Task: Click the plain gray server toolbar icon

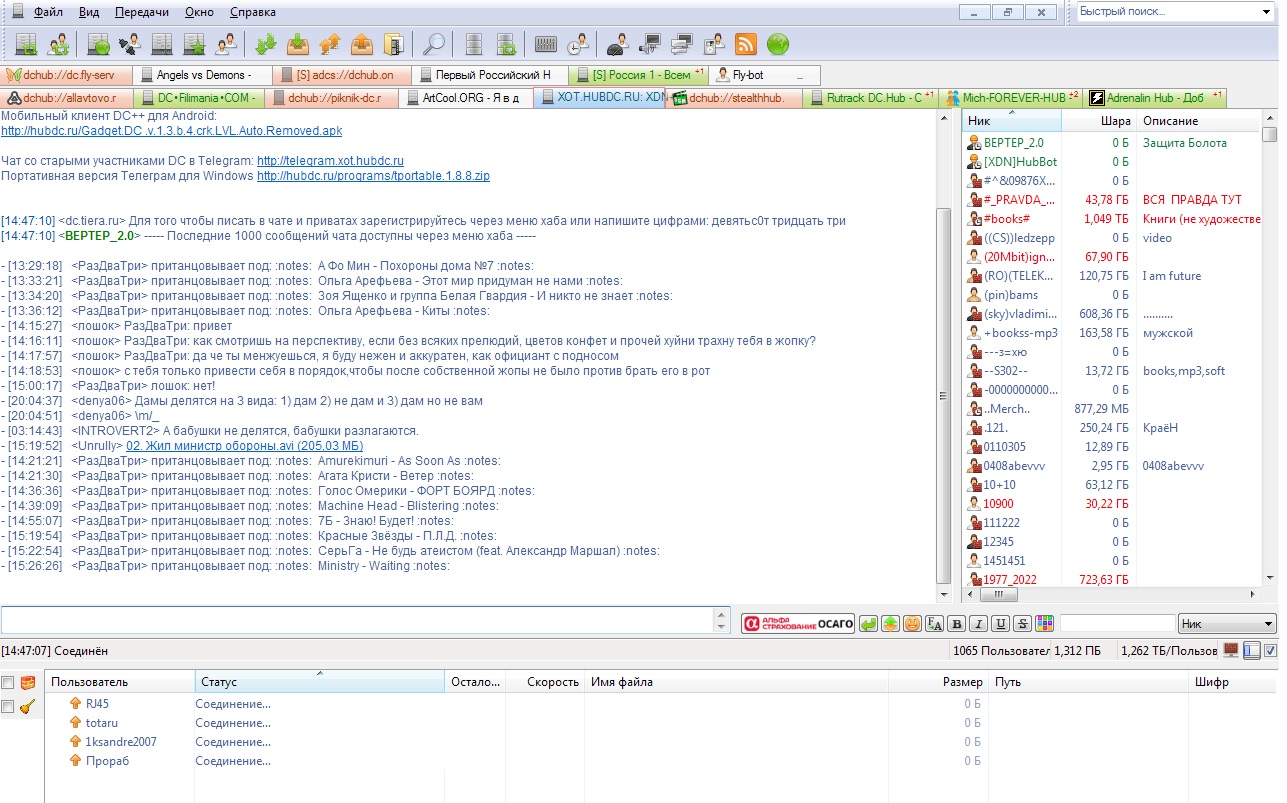Action: point(475,44)
